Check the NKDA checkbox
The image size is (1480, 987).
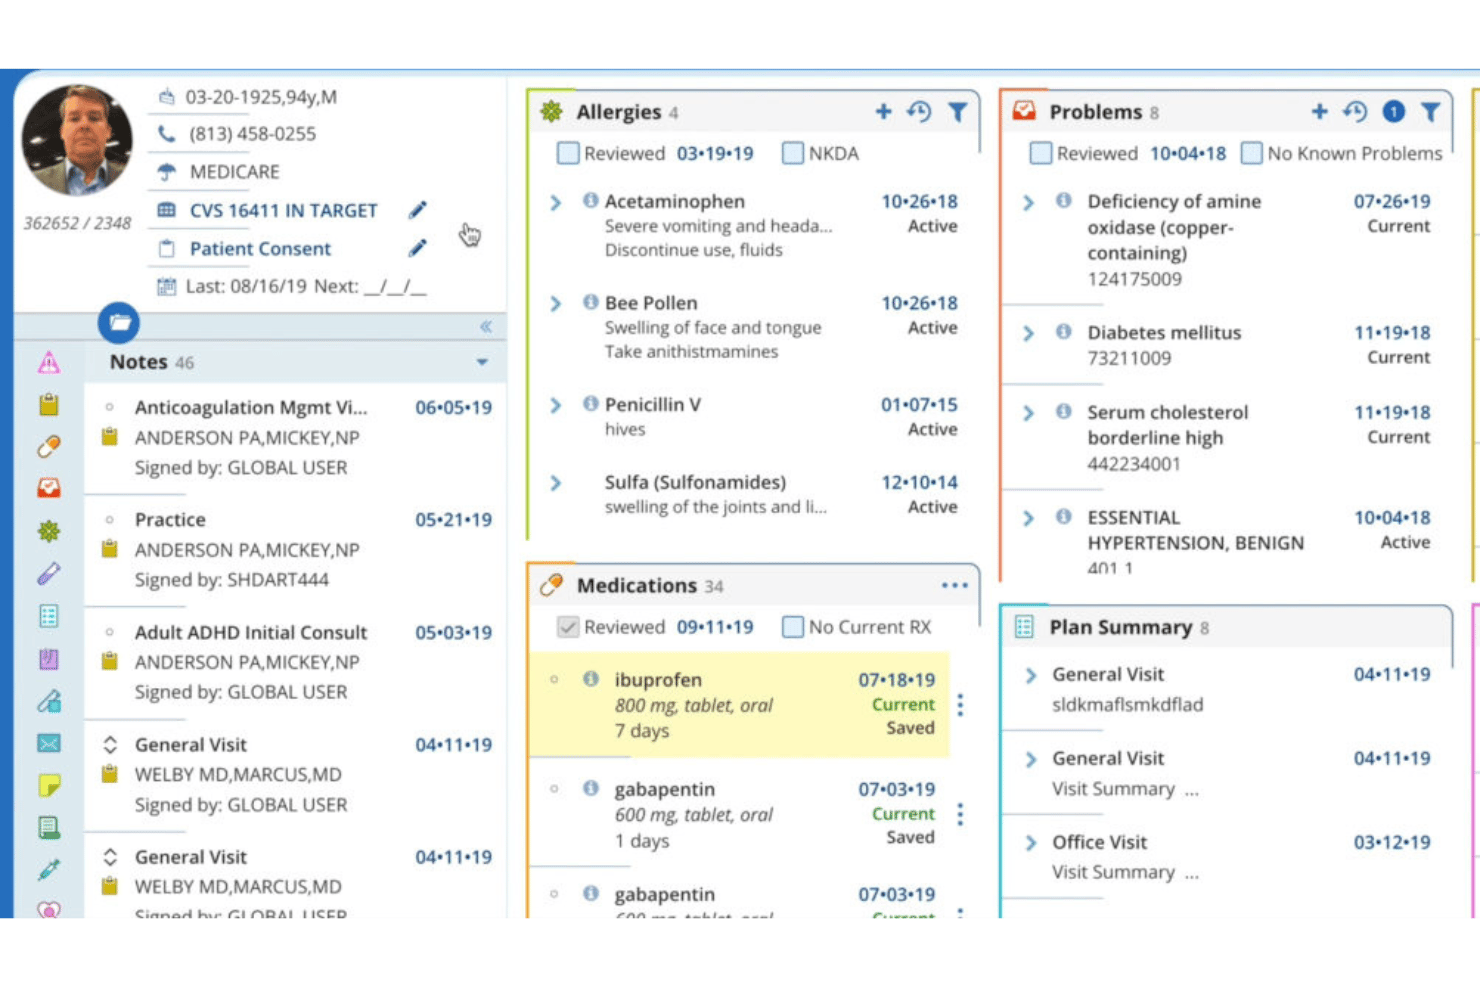coord(792,153)
